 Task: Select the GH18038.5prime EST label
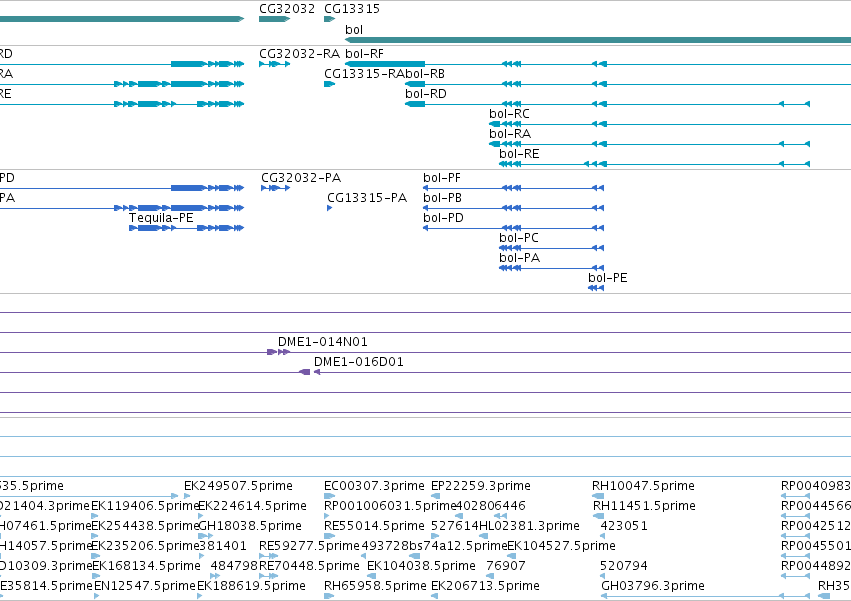tap(250, 526)
